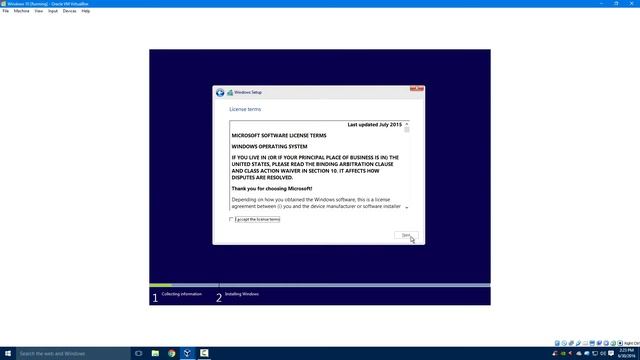
Task: Open display indicator in VirtualBox status bar
Action: [x=592, y=343]
